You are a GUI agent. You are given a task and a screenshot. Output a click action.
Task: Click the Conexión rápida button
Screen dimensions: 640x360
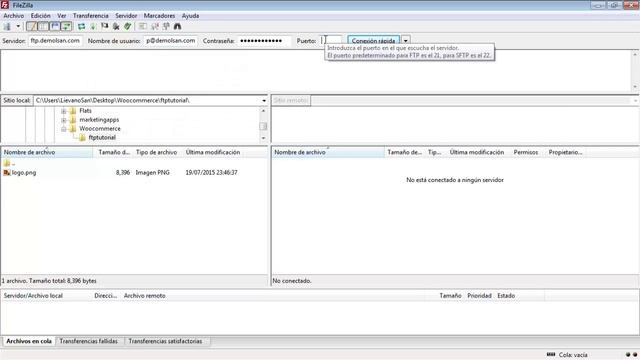373,41
